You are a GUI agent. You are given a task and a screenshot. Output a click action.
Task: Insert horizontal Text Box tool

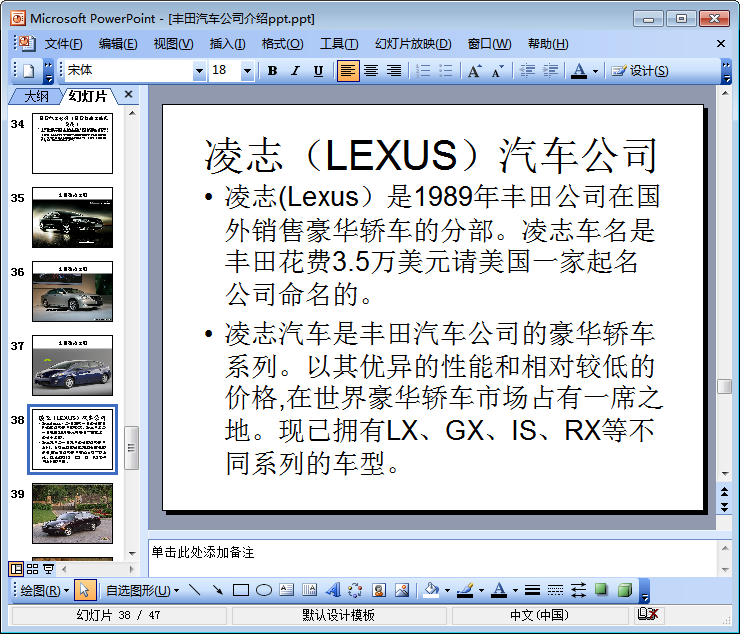pyautogui.click(x=286, y=590)
